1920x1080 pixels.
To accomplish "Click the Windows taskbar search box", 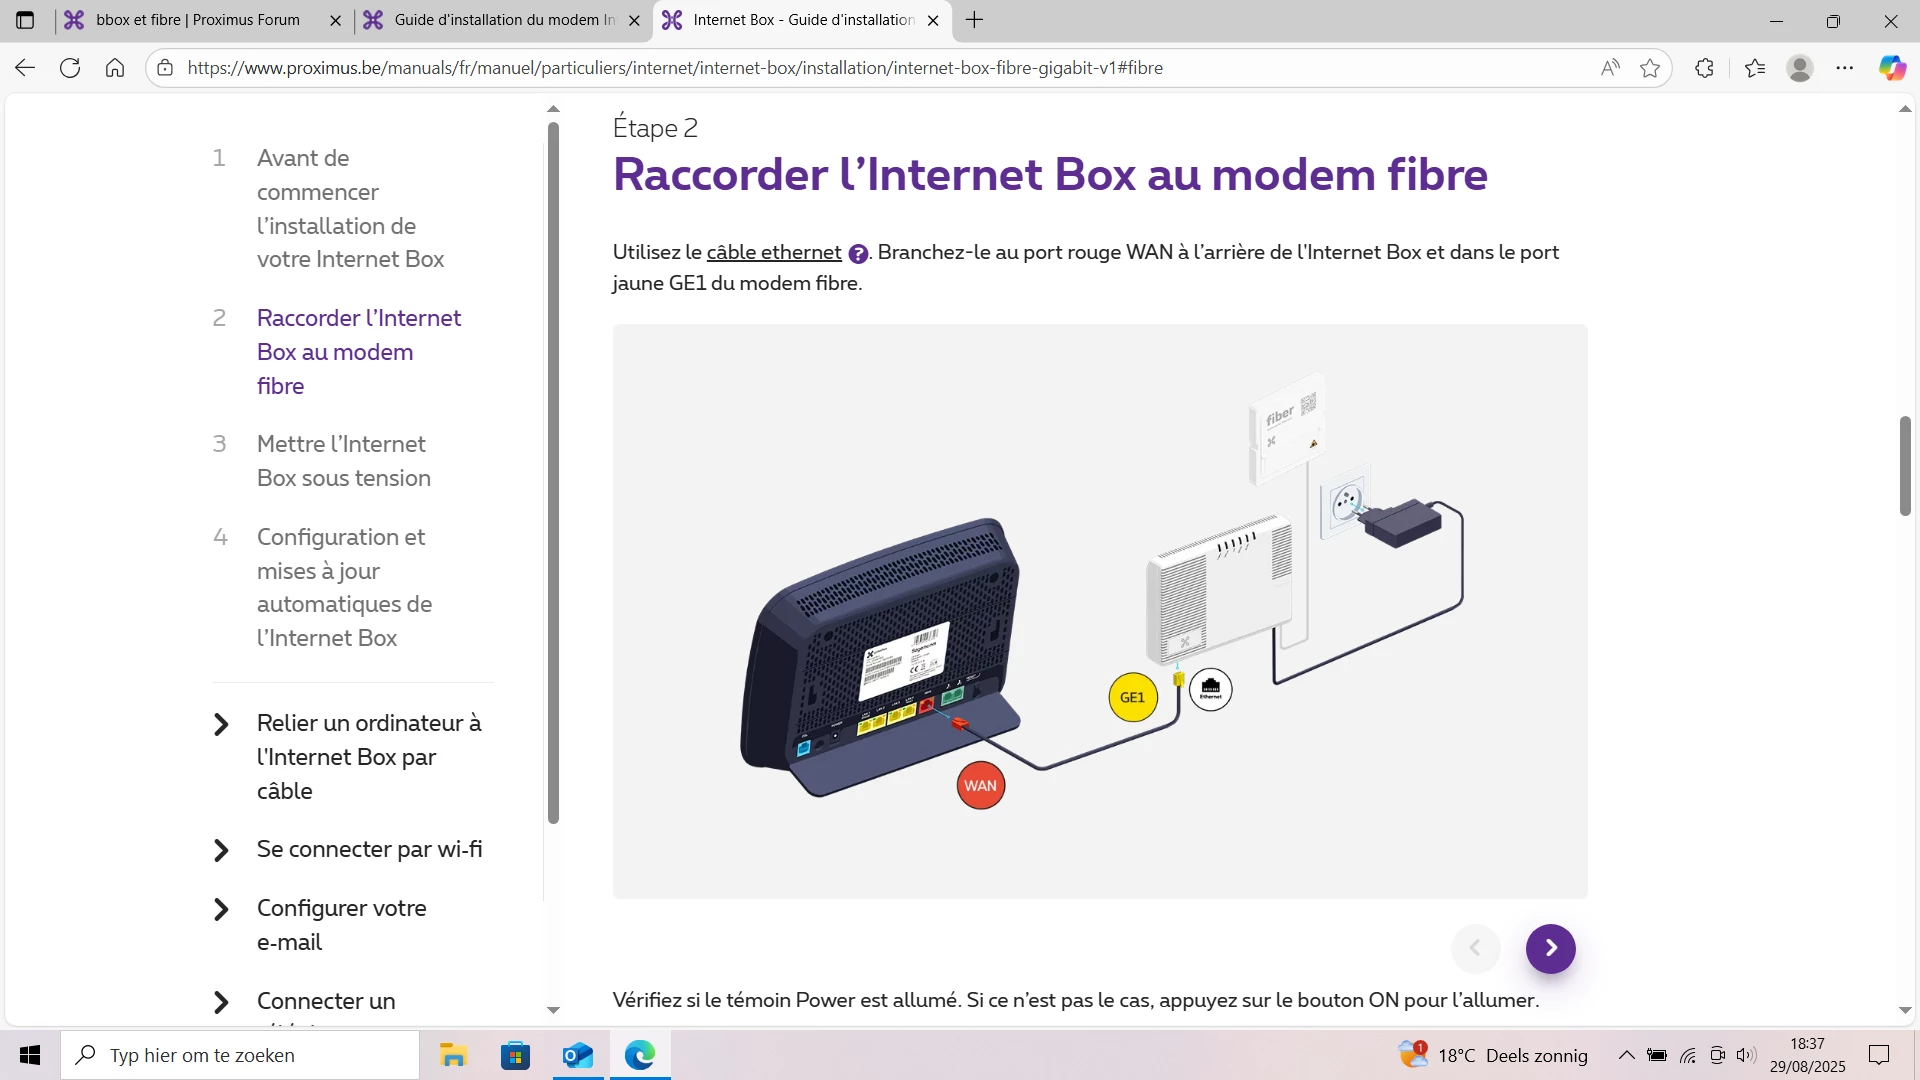I will pos(240,1055).
